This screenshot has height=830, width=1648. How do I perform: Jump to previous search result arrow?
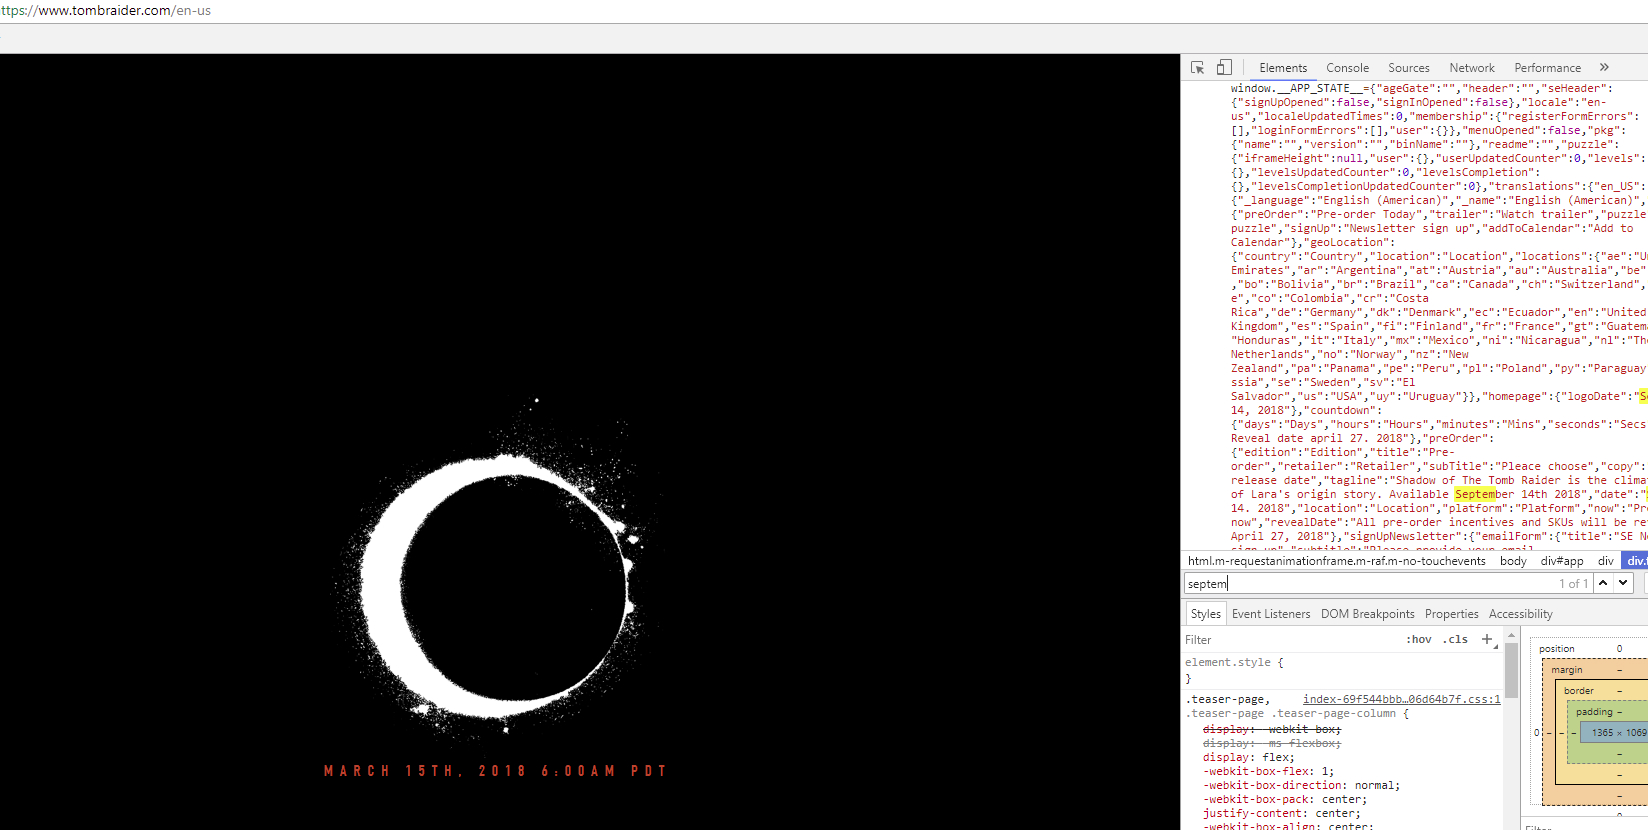pos(1603,583)
